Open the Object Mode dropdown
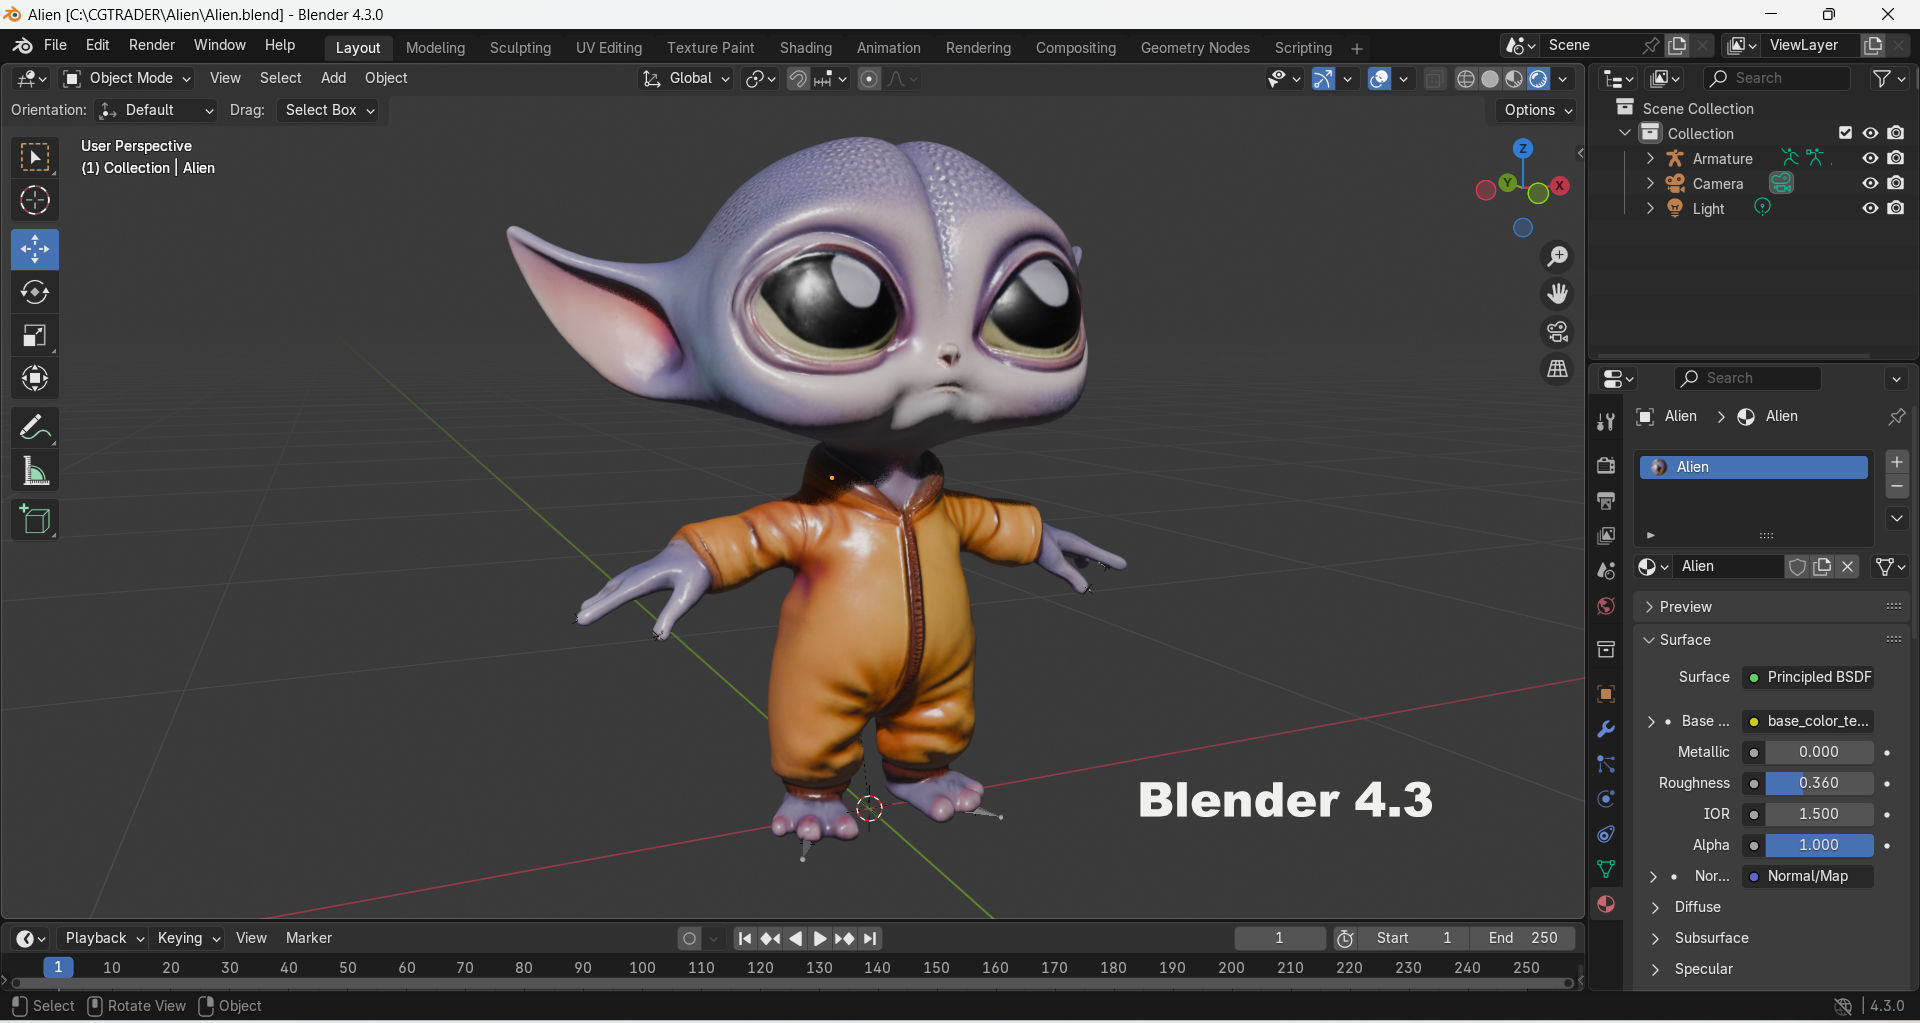 click(x=126, y=78)
